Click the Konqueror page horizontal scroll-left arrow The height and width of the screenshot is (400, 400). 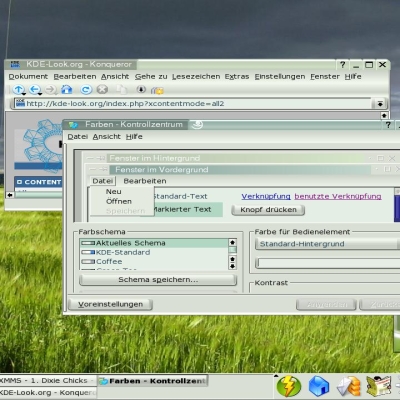pyautogui.click(x=10, y=195)
